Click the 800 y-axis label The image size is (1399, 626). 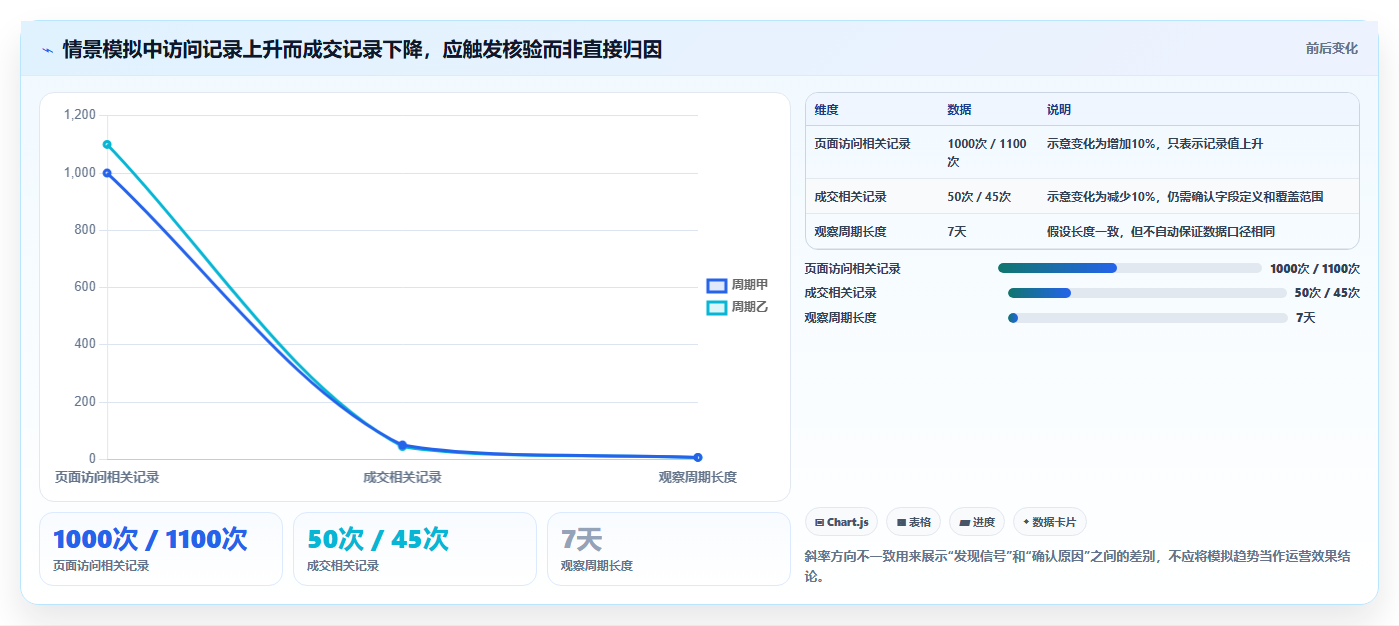point(86,230)
